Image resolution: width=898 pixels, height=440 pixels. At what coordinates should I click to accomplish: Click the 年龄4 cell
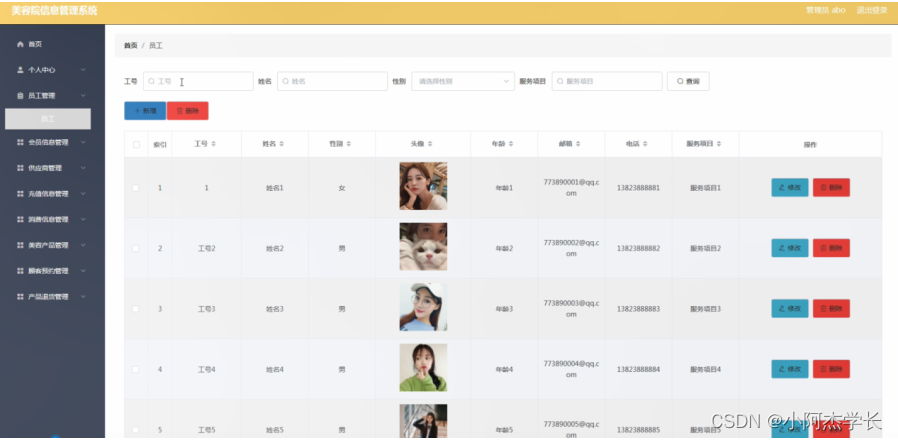[x=504, y=370]
